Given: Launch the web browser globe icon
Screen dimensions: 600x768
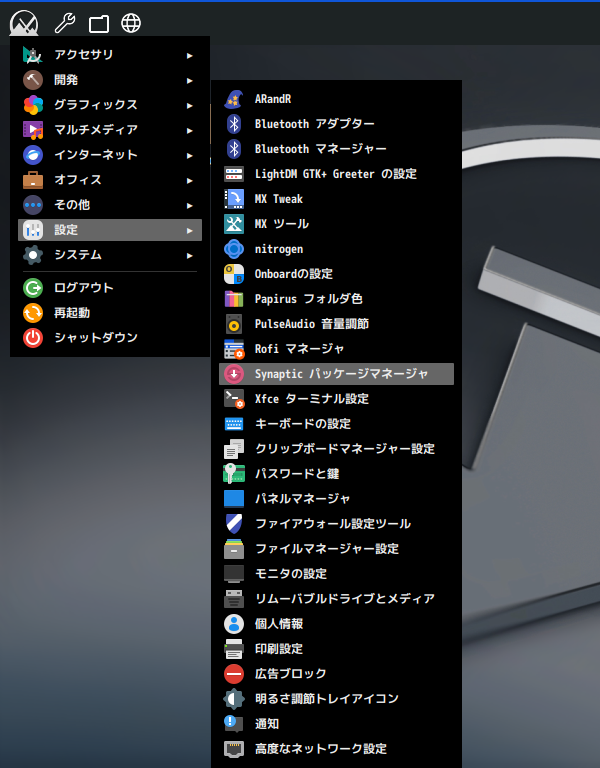Looking at the screenshot, I should 131,23.
